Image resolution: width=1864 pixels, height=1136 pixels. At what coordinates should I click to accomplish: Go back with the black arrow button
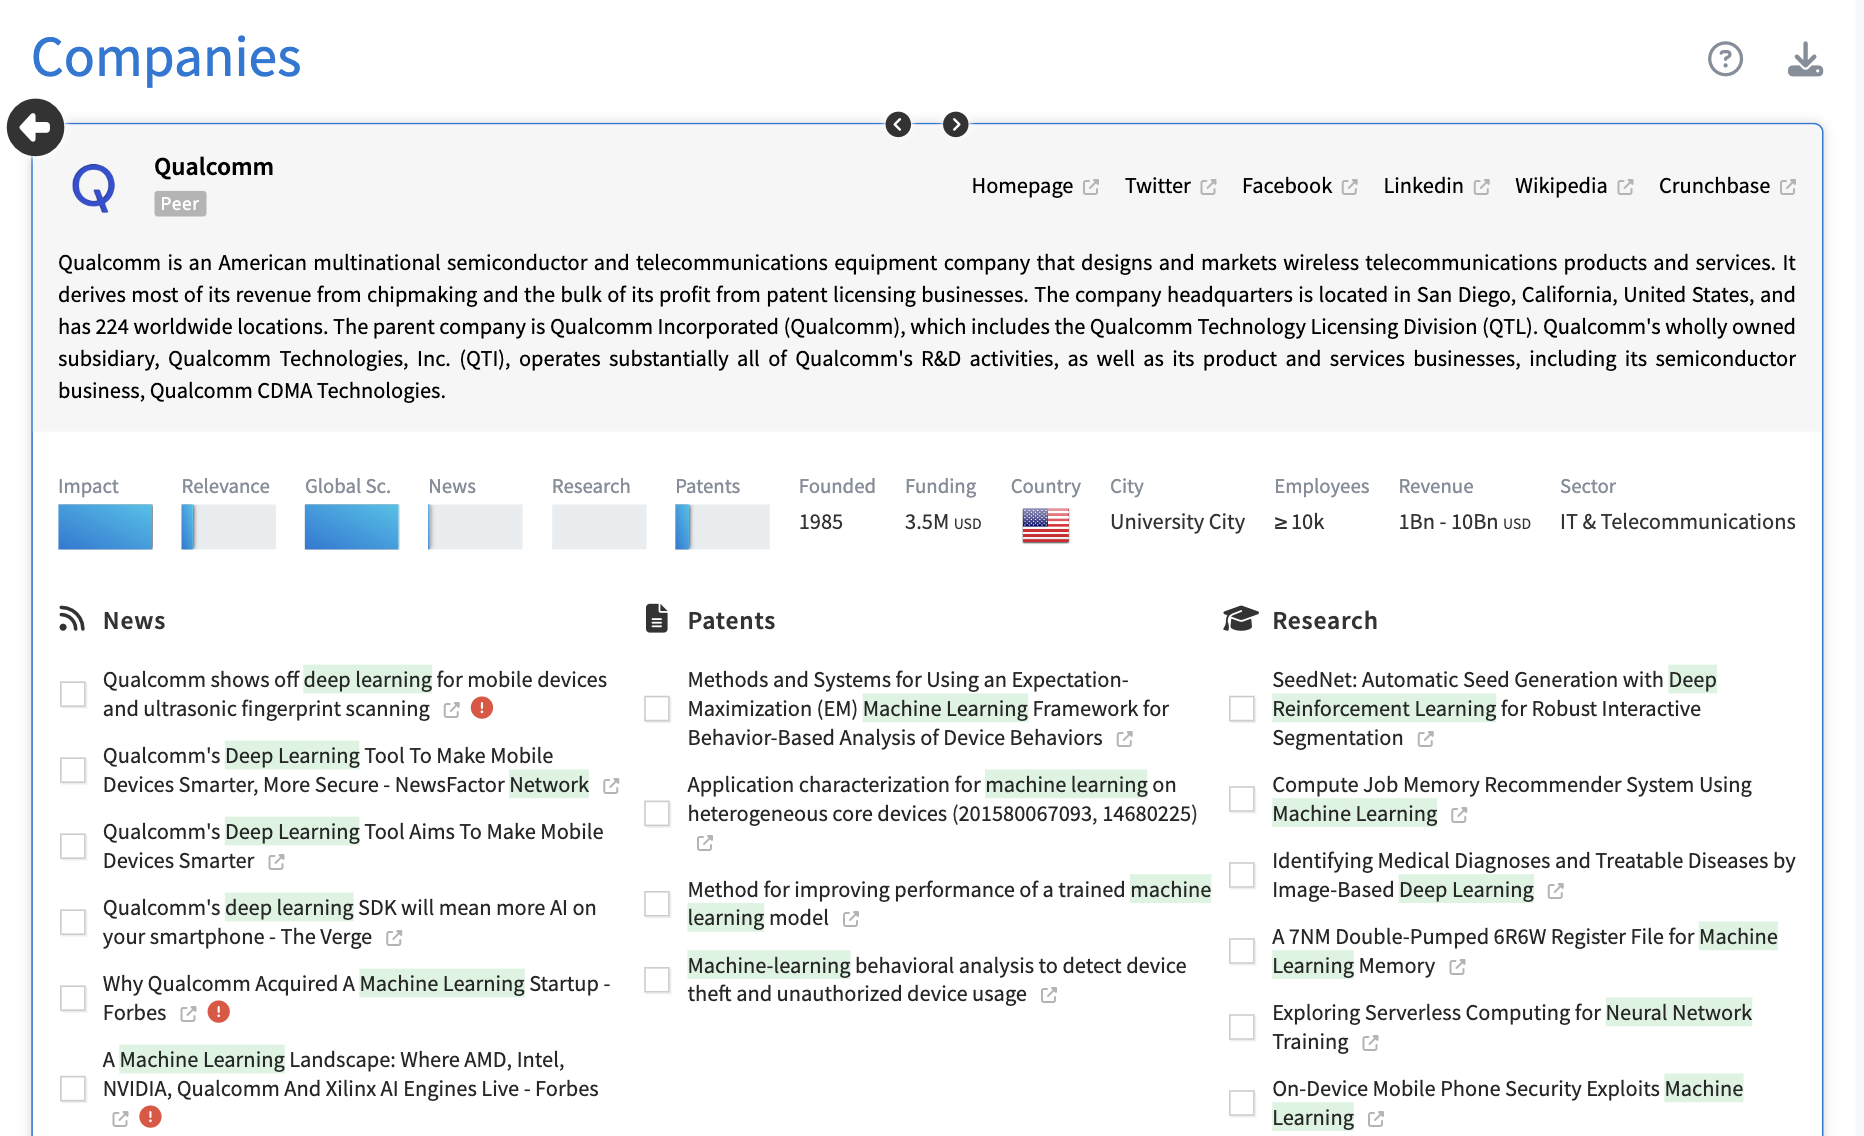tap(36, 127)
